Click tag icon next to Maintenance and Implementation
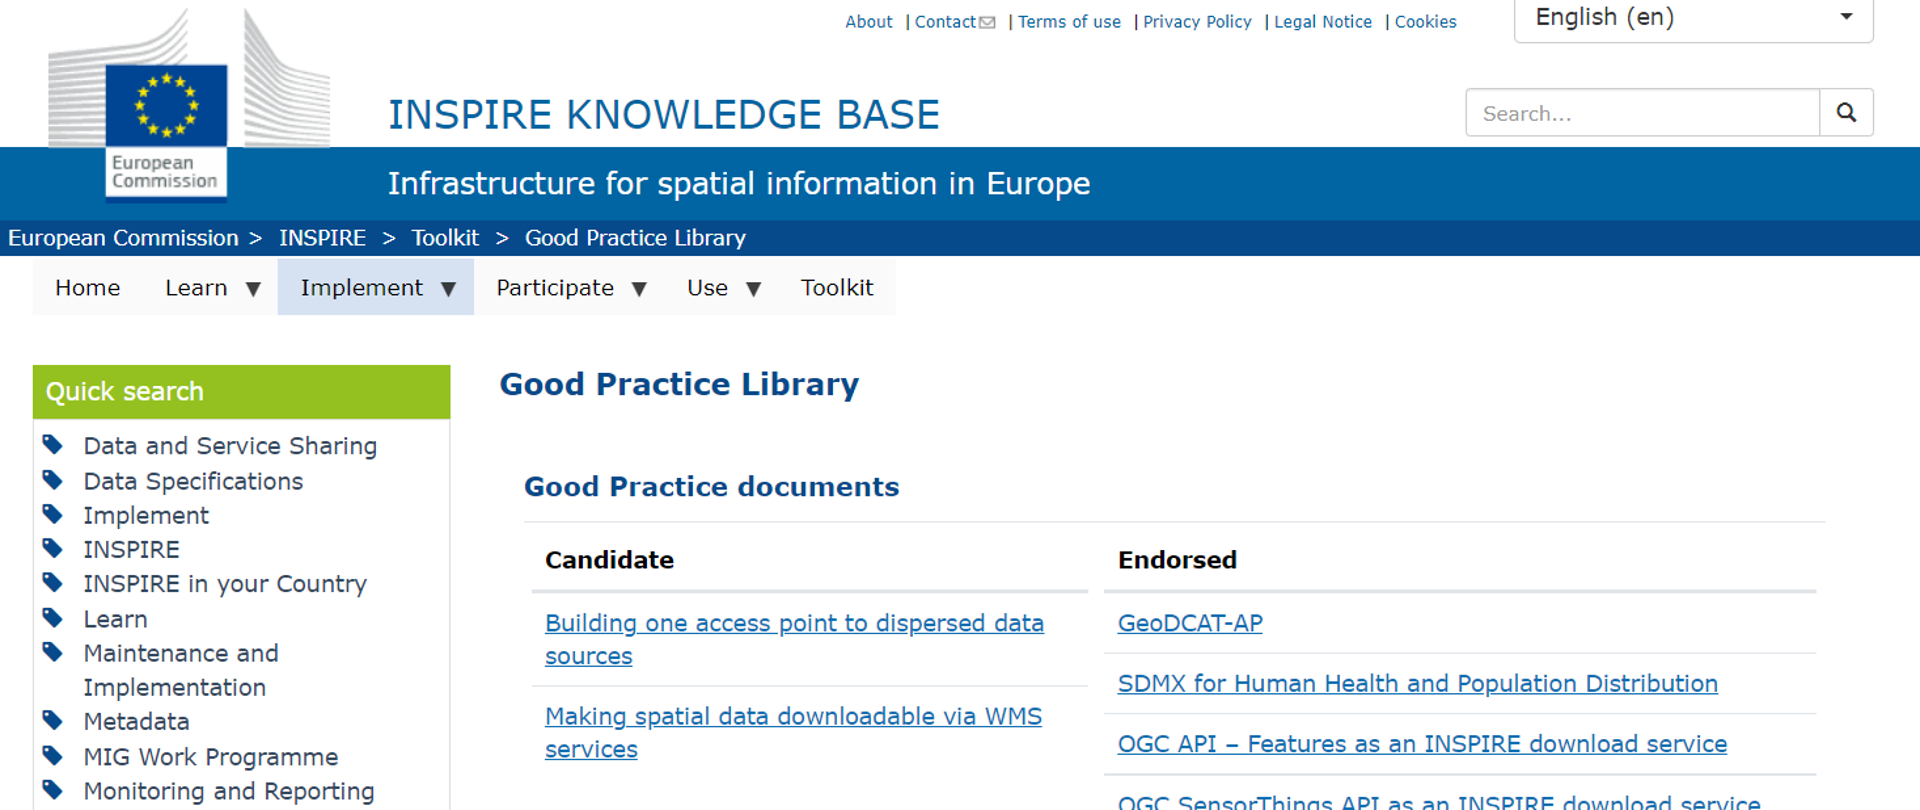 point(53,652)
